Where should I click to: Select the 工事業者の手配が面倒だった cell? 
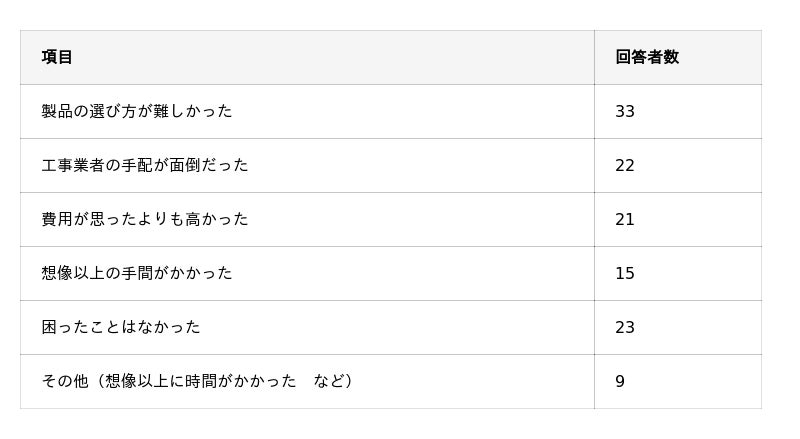coord(145,165)
